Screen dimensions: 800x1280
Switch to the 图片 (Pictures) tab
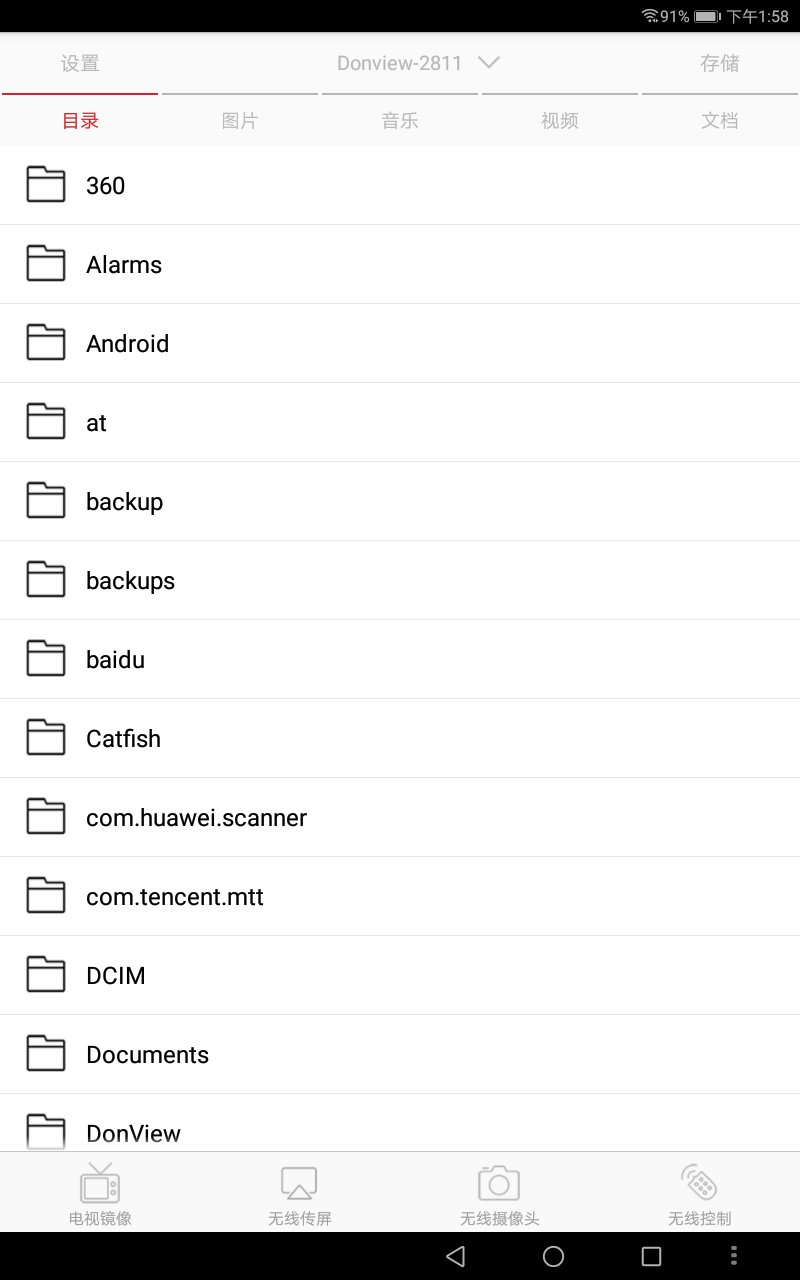[x=240, y=121]
